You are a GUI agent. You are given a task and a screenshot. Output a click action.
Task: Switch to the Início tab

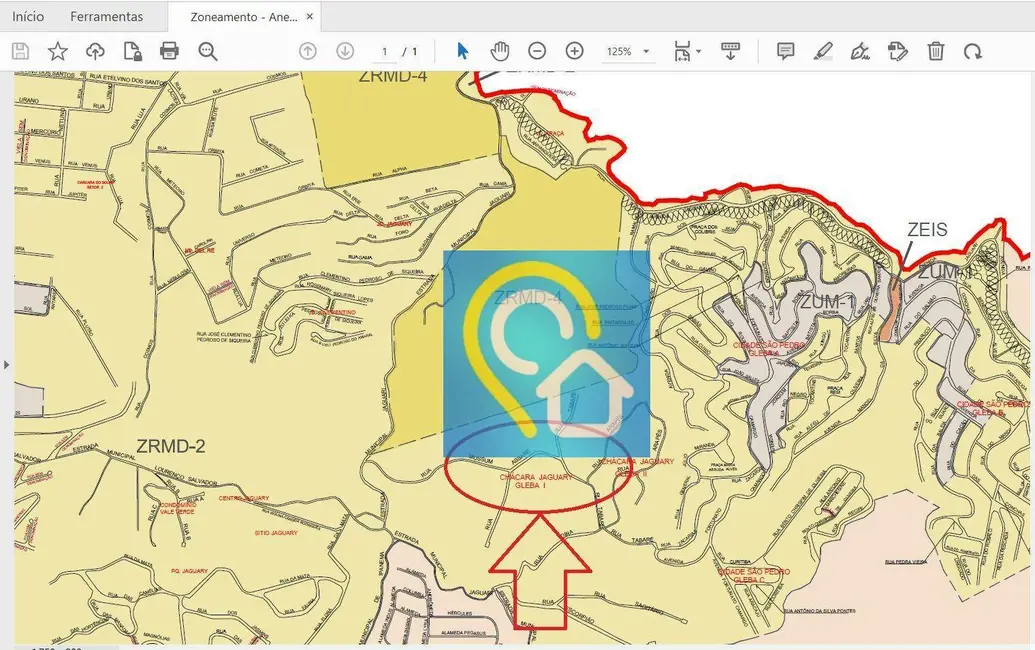click(28, 16)
